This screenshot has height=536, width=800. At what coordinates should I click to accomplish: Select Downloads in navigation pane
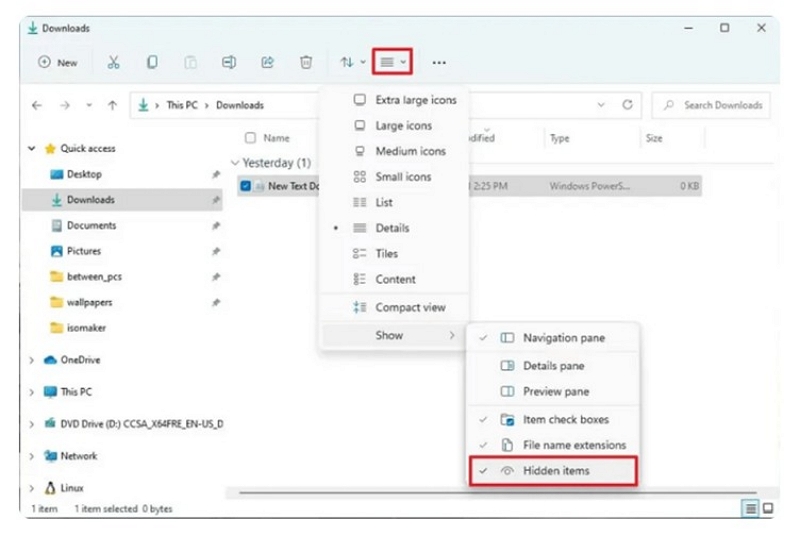[122, 199]
